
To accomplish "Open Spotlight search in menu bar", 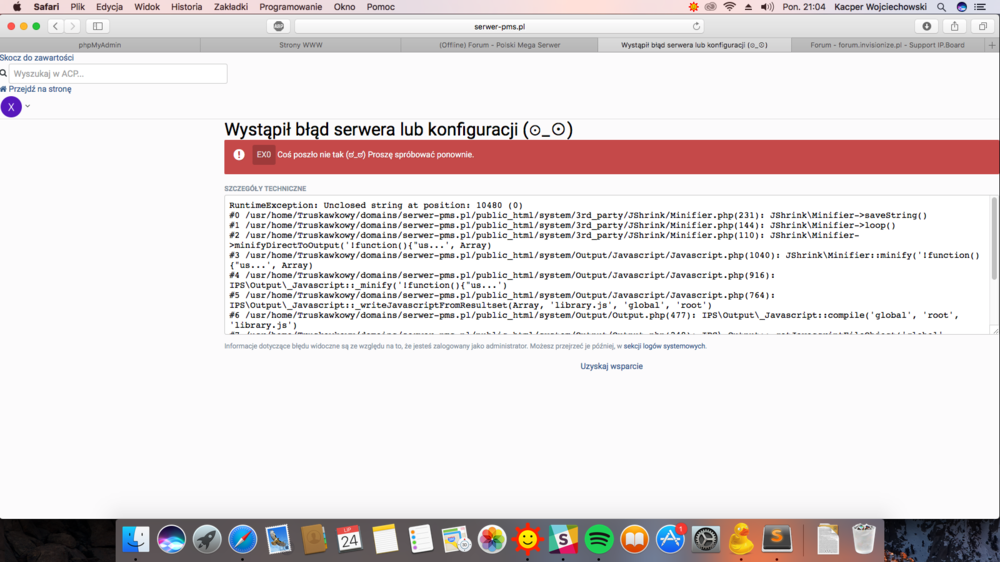I will (941, 7).
